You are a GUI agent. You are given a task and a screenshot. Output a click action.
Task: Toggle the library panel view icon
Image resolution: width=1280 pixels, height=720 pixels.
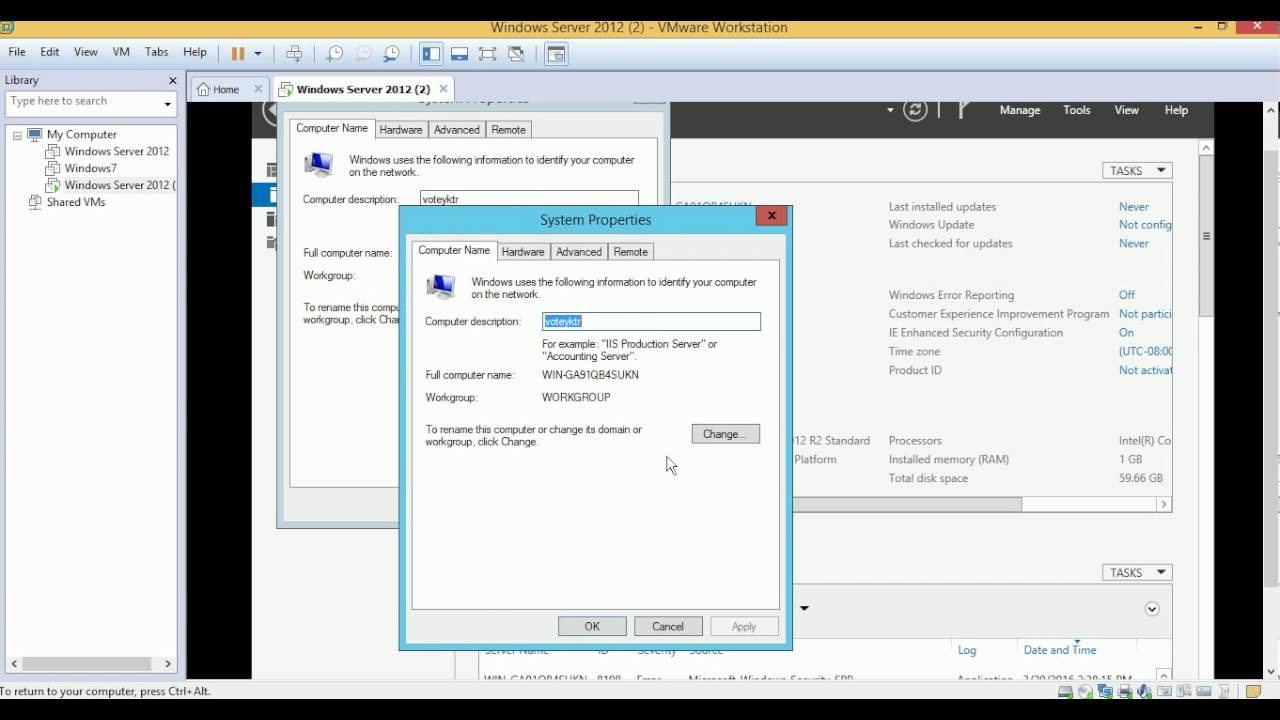pos(431,53)
